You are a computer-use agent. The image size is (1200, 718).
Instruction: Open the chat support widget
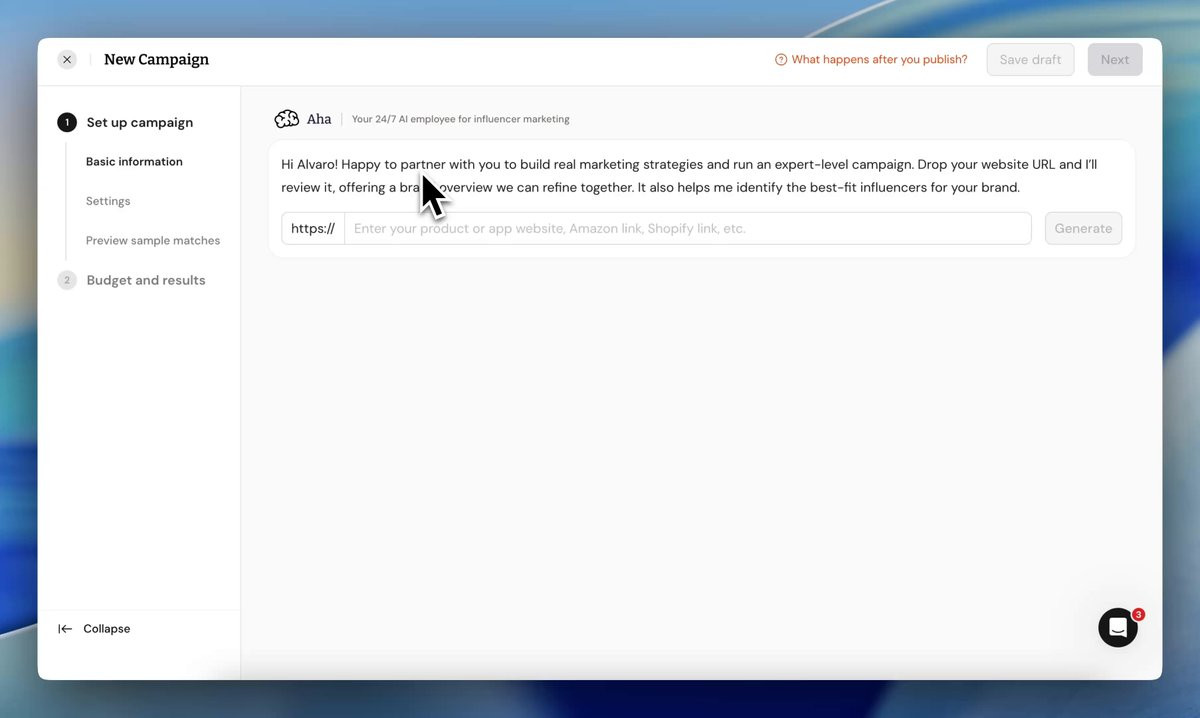1118,628
